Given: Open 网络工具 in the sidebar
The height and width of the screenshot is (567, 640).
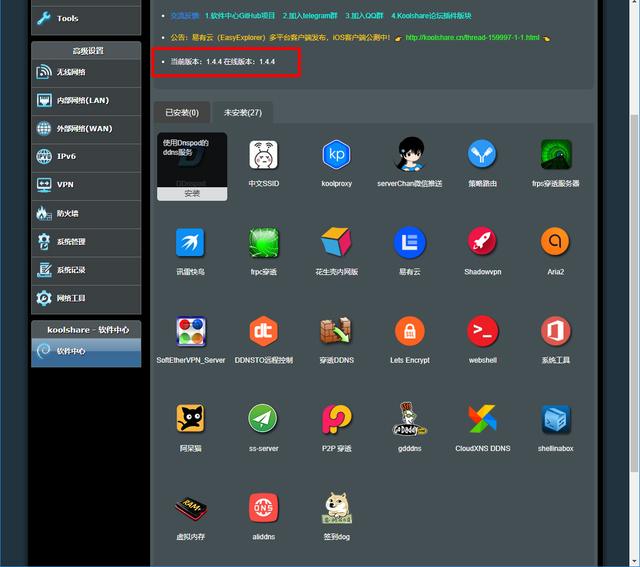Looking at the screenshot, I should click(x=86, y=298).
